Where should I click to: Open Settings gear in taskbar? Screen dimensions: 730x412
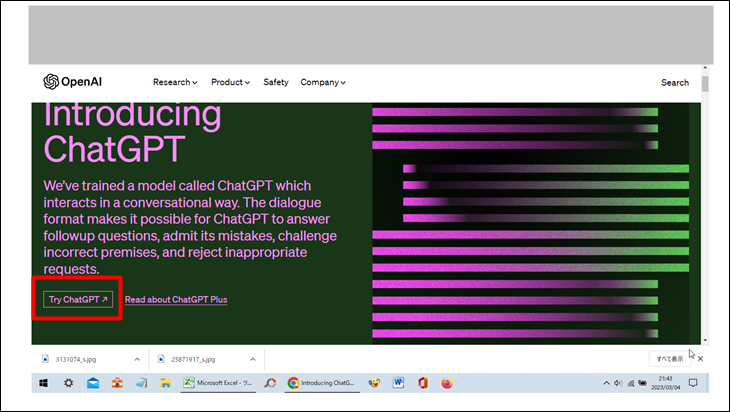pyautogui.click(x=68, y=383)
